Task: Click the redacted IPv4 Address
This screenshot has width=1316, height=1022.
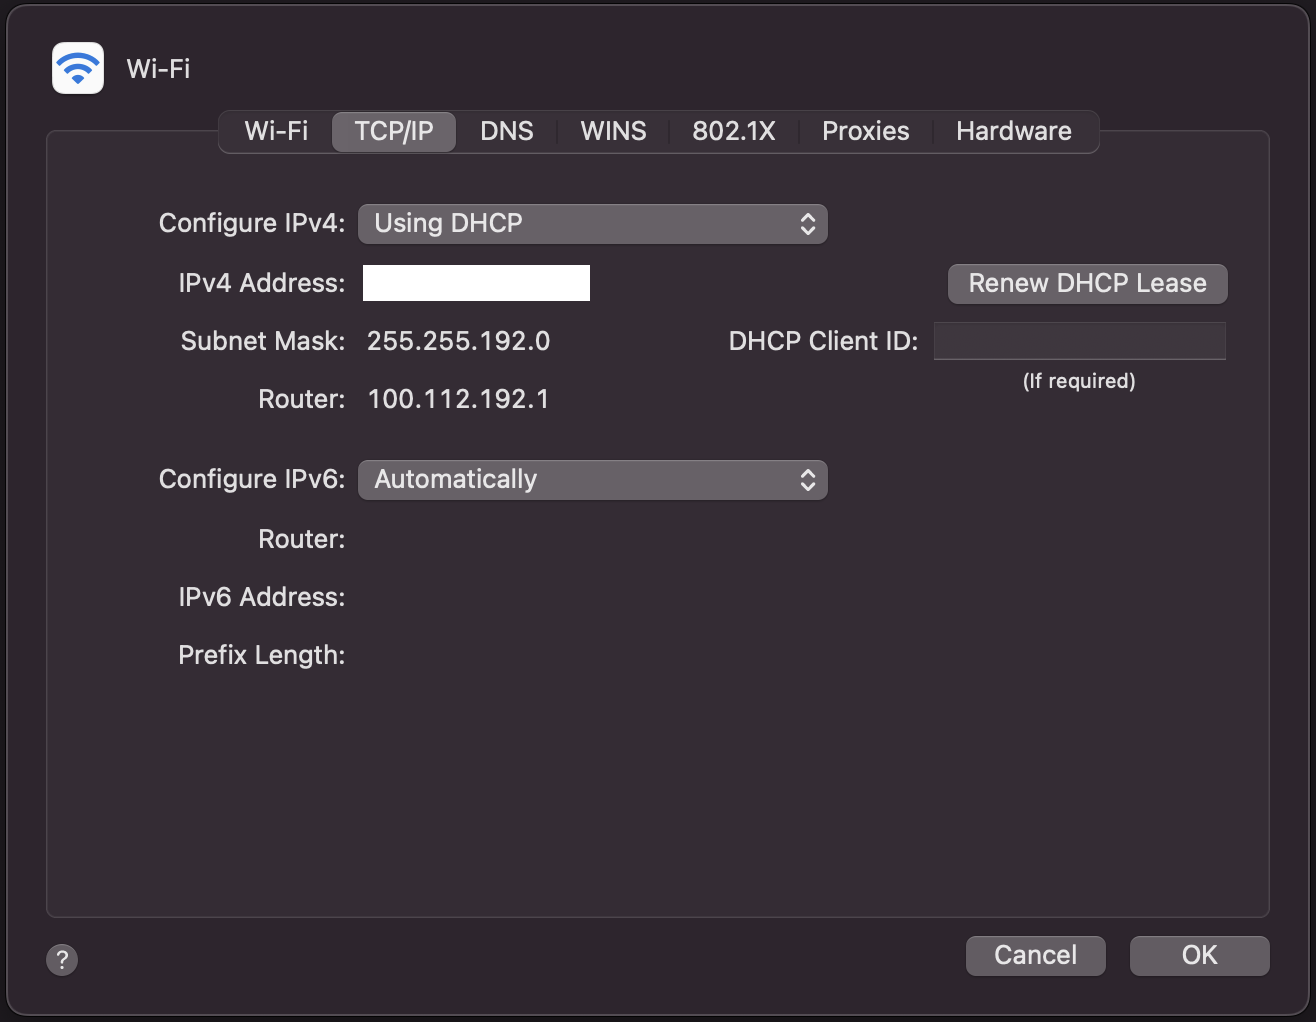Action: pos(476,283)
